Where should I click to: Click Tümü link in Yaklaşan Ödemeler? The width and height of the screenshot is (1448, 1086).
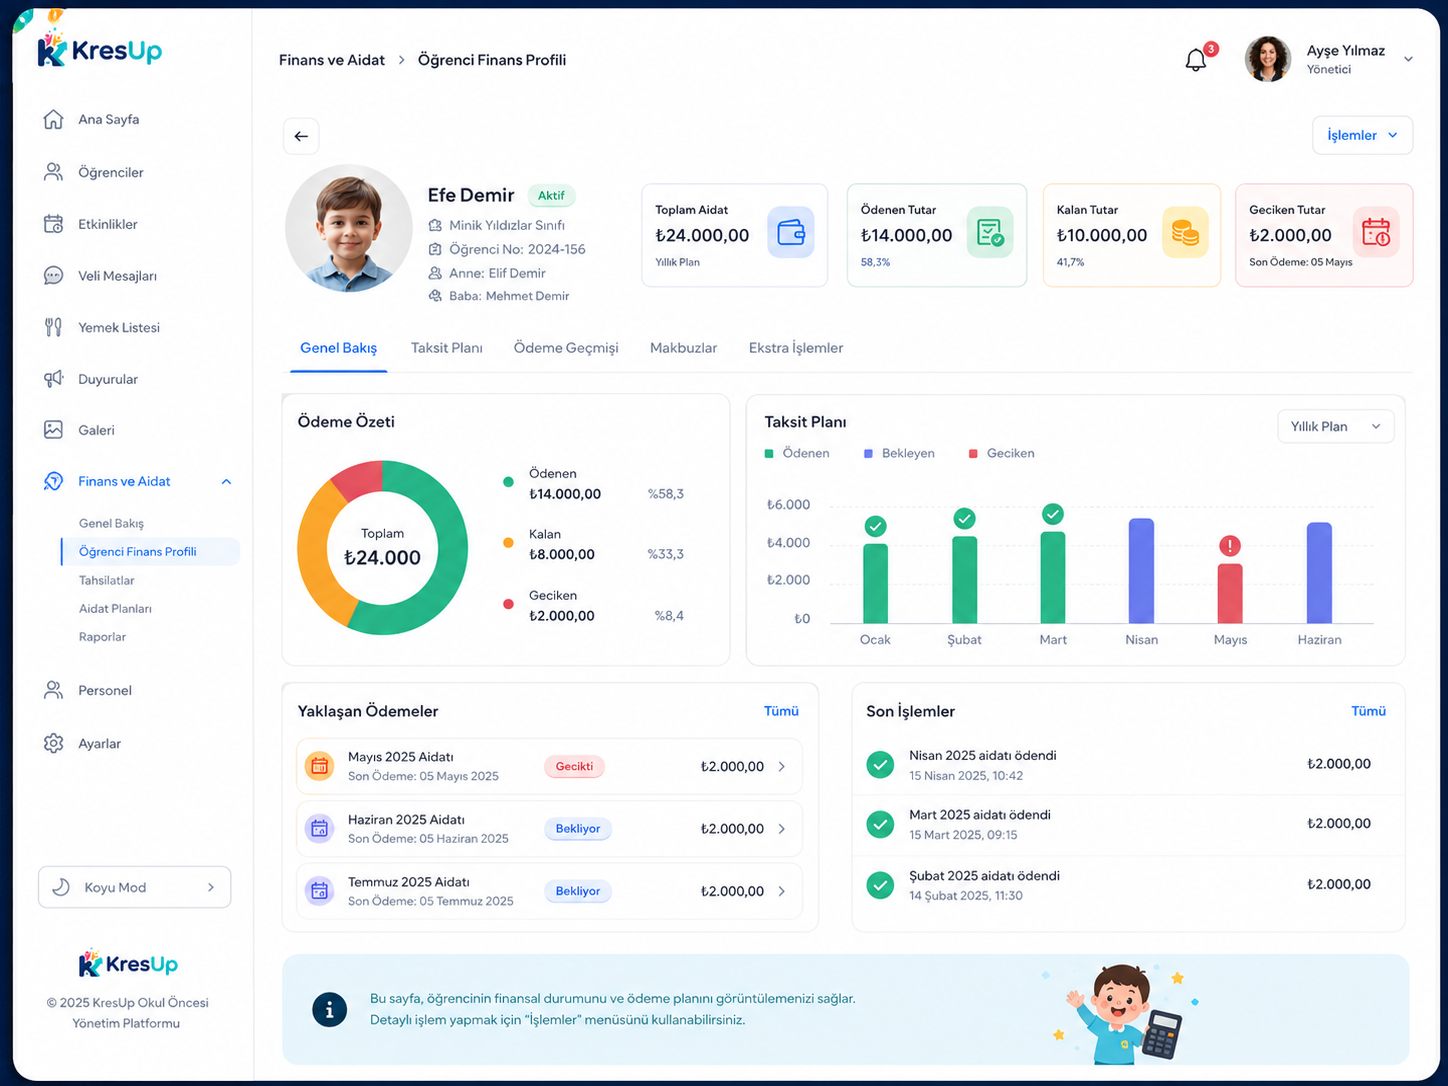[781, 711]
